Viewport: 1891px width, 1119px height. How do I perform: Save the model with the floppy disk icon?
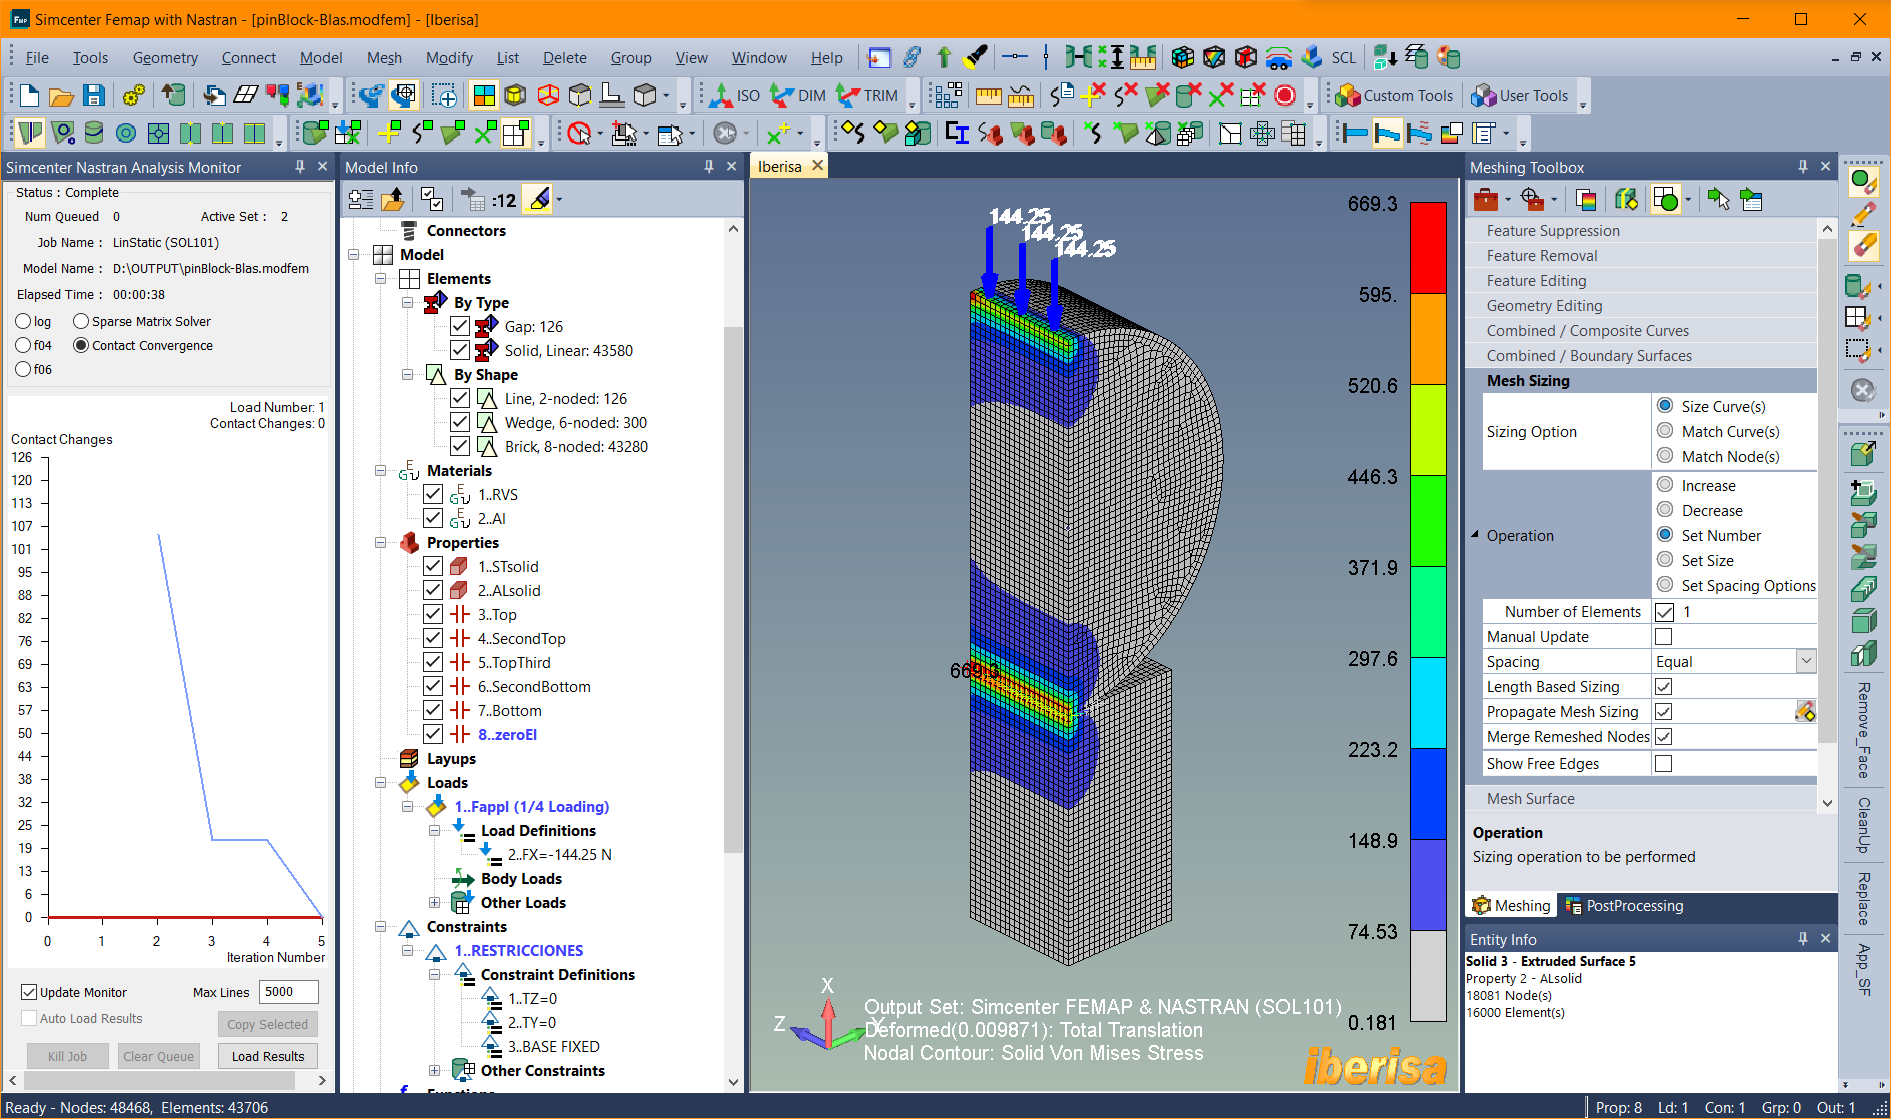(93, 96)
